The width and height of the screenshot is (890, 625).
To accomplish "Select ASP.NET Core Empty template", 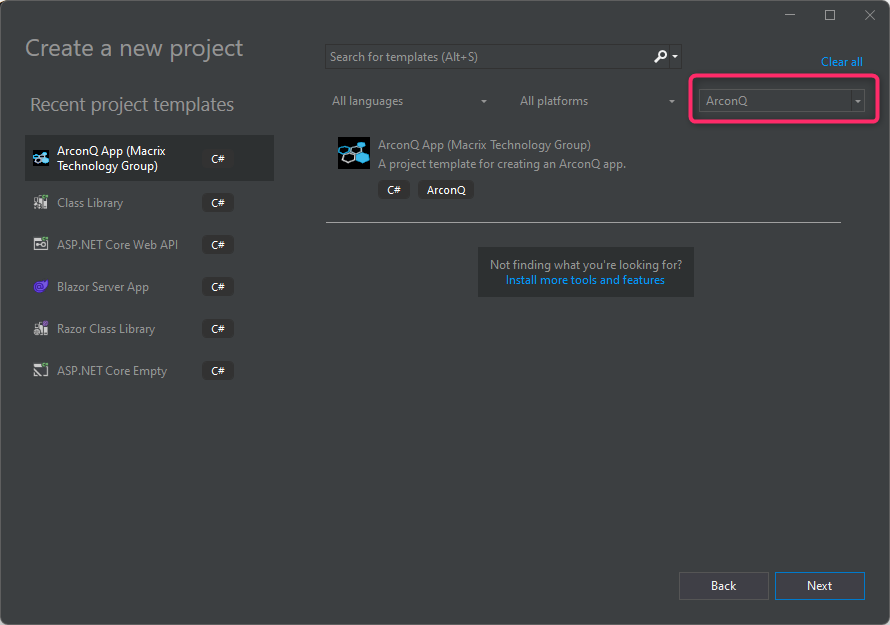I will point(149,371).
